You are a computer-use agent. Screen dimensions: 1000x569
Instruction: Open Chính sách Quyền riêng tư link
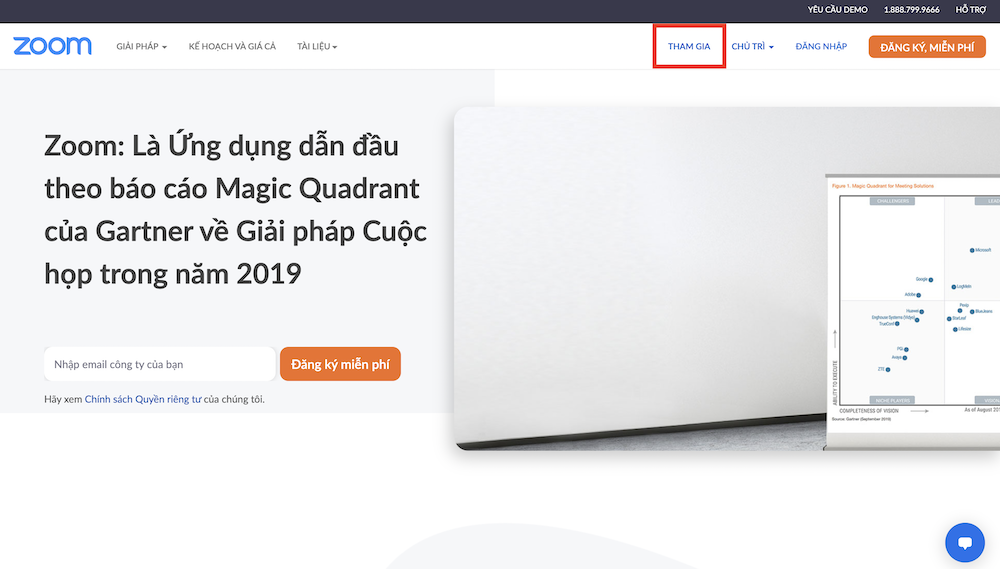[143, 399]
